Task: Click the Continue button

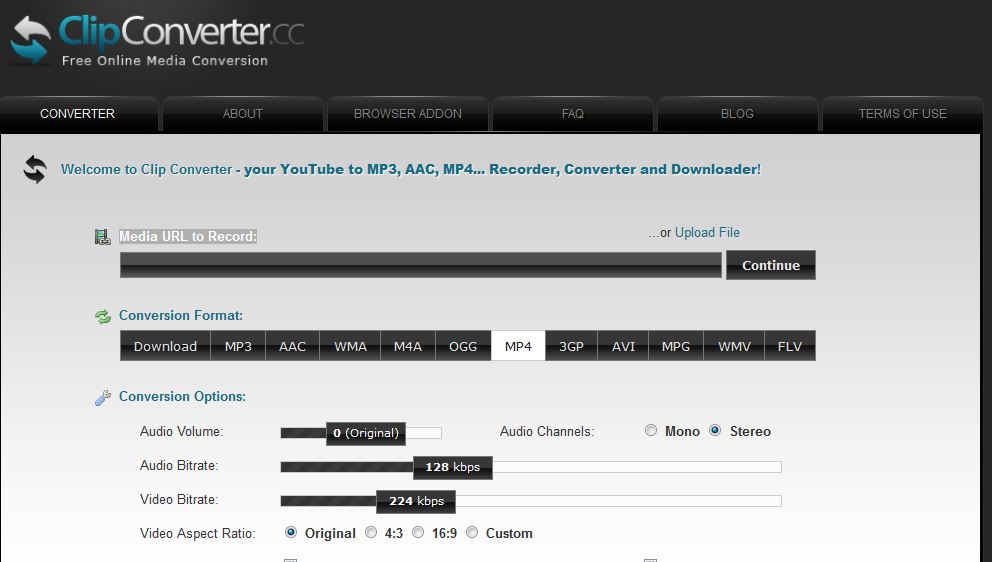Action: [x=771, y=265]
